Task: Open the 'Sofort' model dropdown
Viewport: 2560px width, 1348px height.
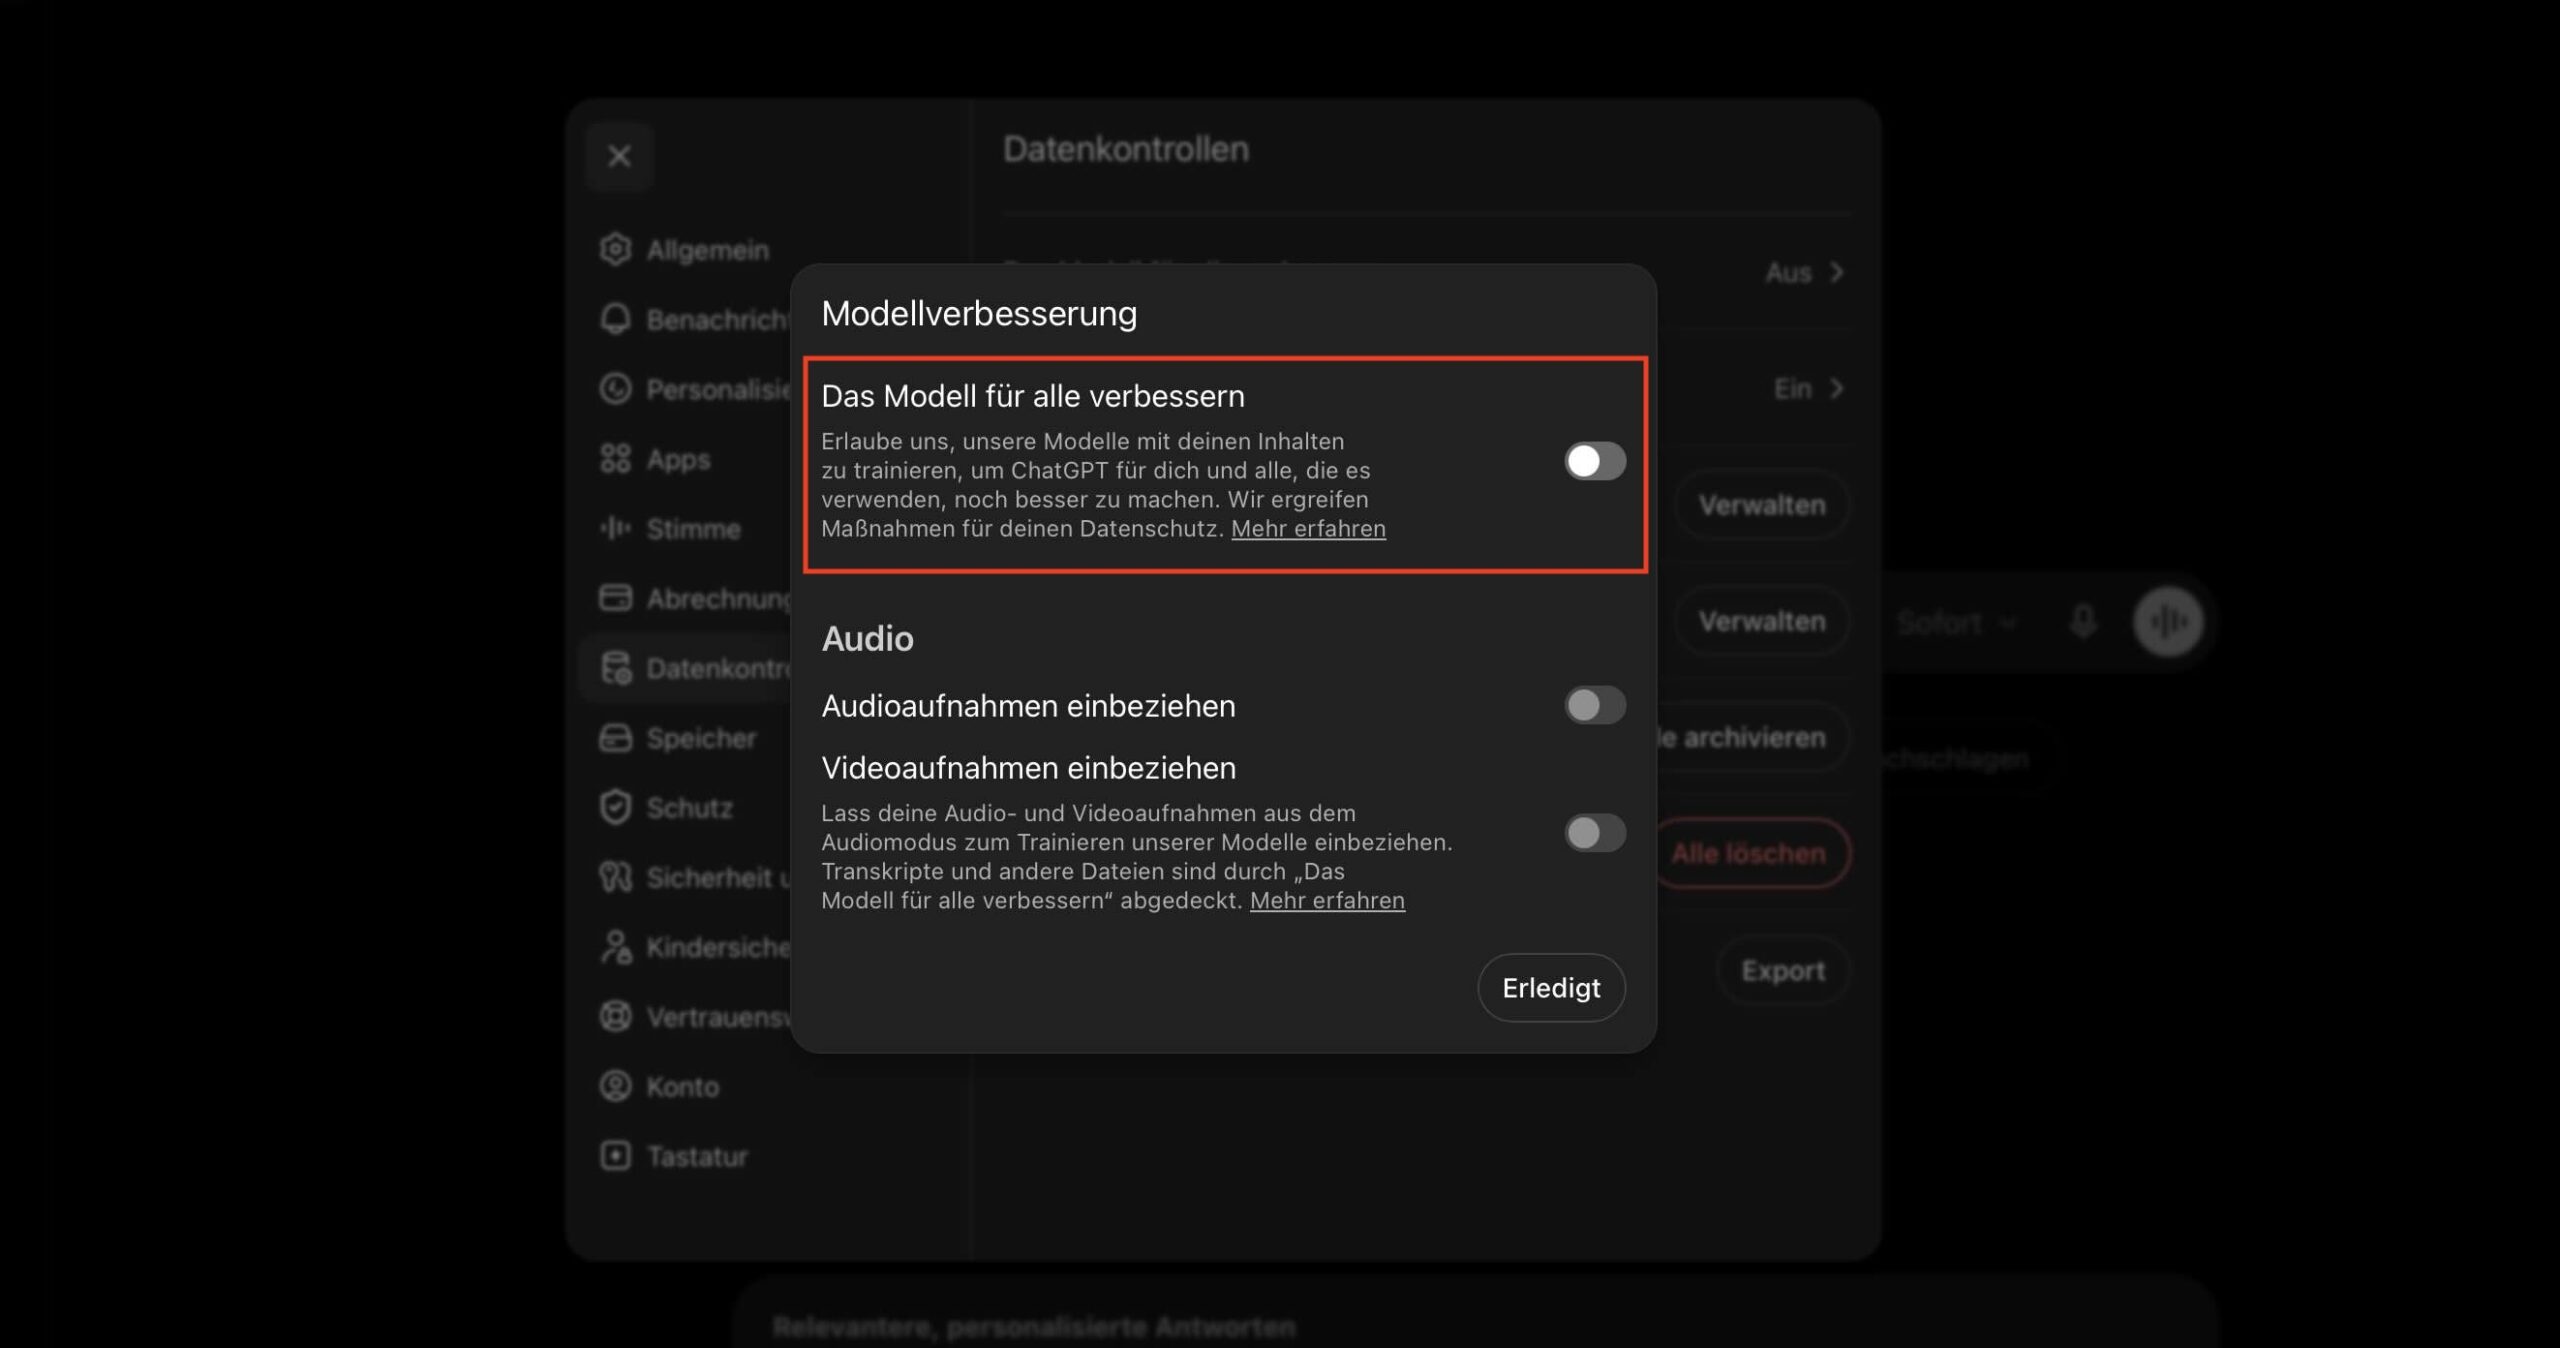Action: click(1956, 622)
